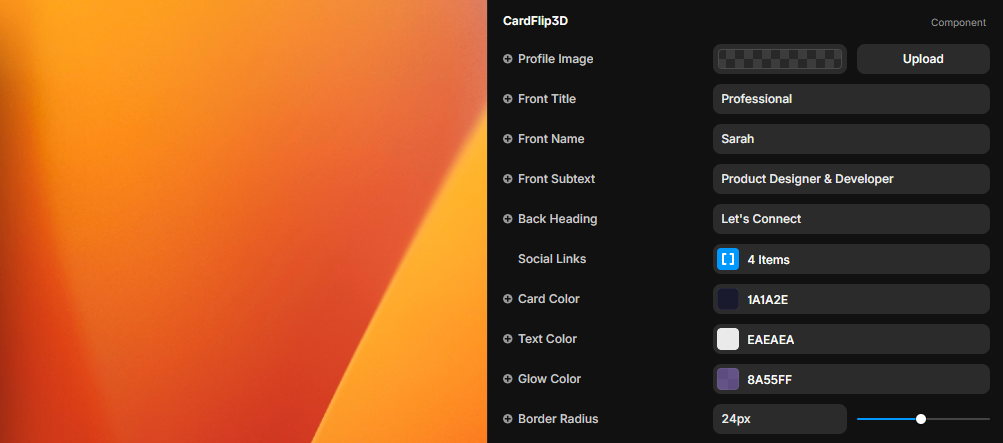Click the plus icon beside Profile Image
The width and height of the screenshot is (1003, 443).
(x=508, y=59)
